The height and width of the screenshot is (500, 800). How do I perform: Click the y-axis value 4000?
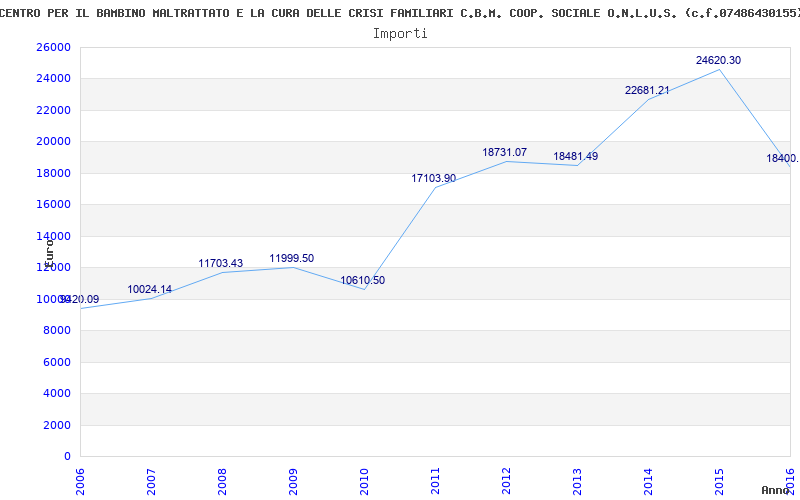[x=57, y=393]
